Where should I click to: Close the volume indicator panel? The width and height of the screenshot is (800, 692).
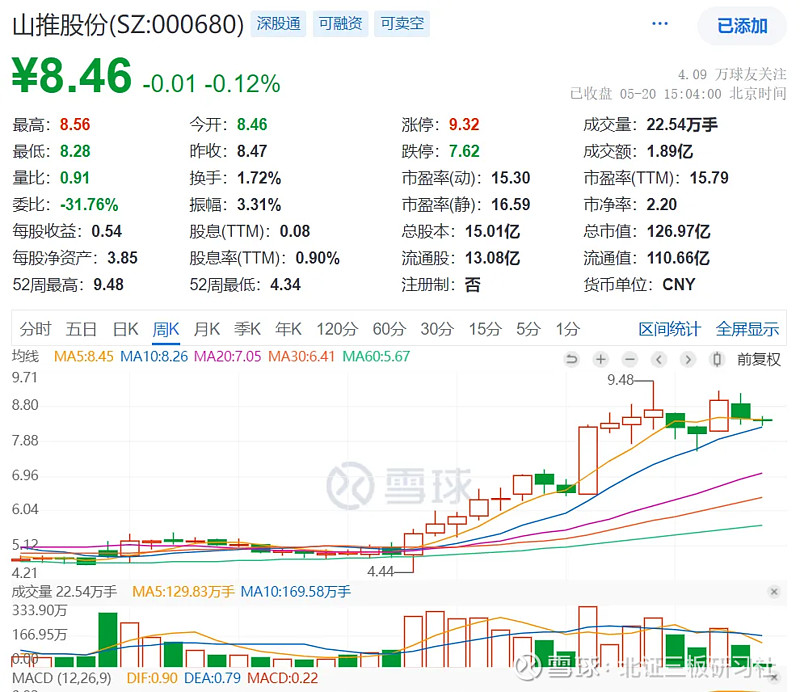point(774,591)
